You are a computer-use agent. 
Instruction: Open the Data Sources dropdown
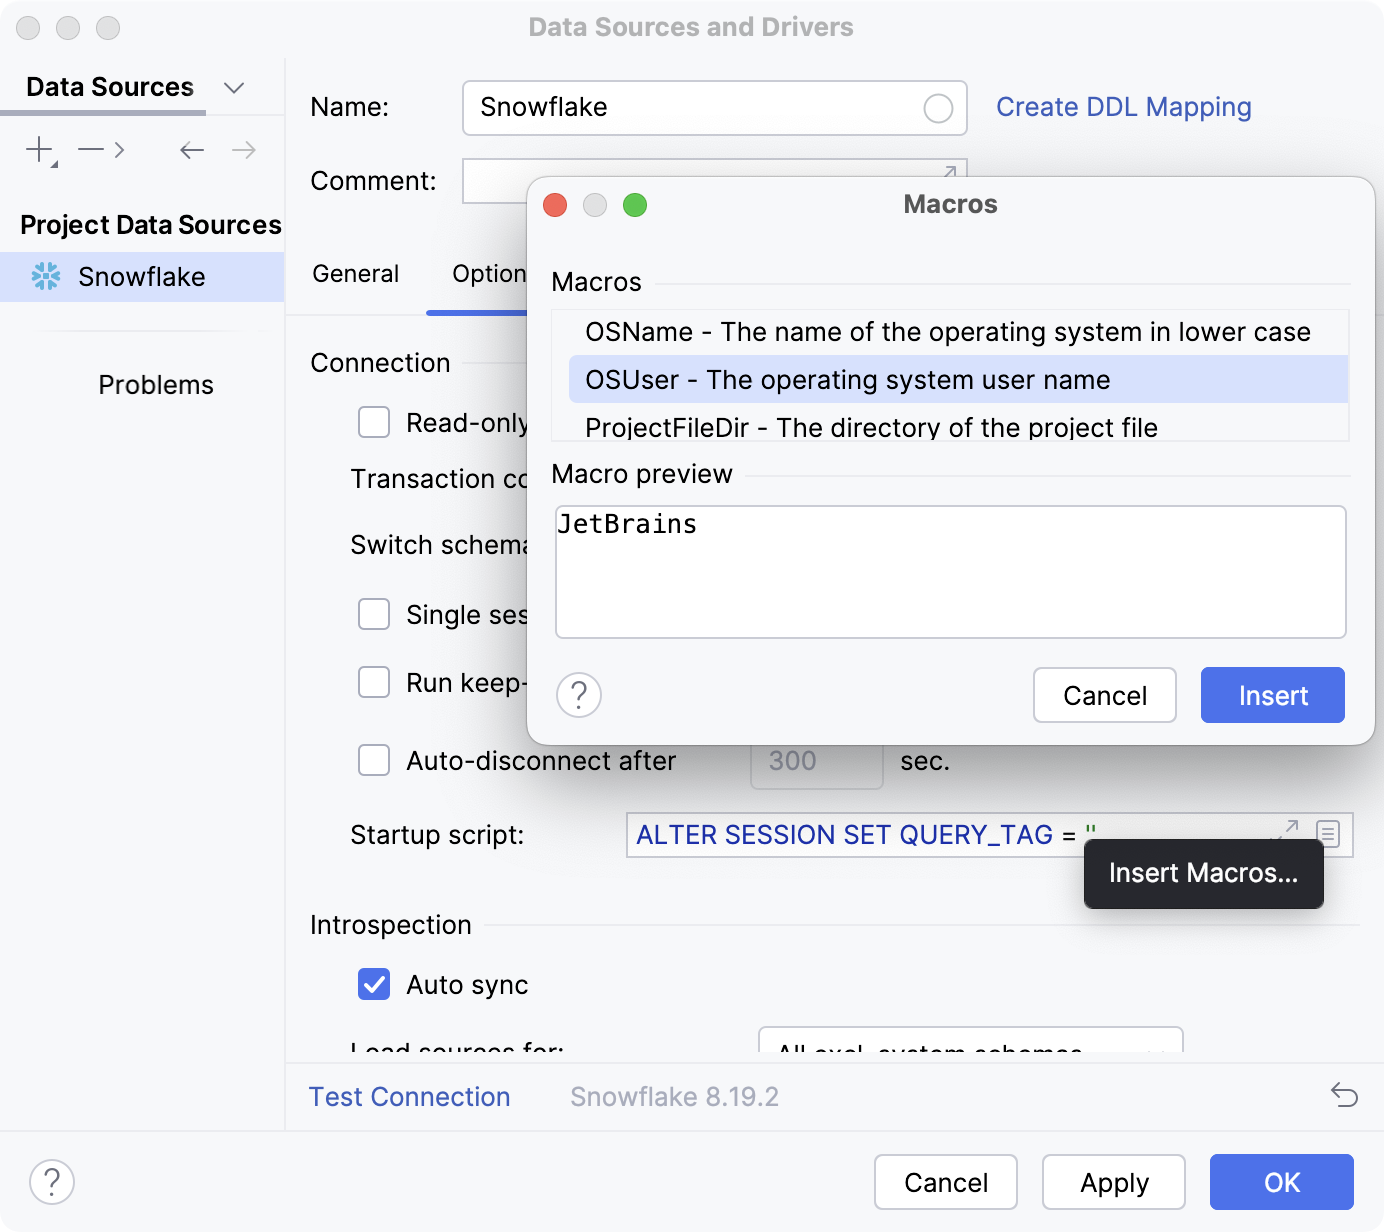tap(234, 88)
